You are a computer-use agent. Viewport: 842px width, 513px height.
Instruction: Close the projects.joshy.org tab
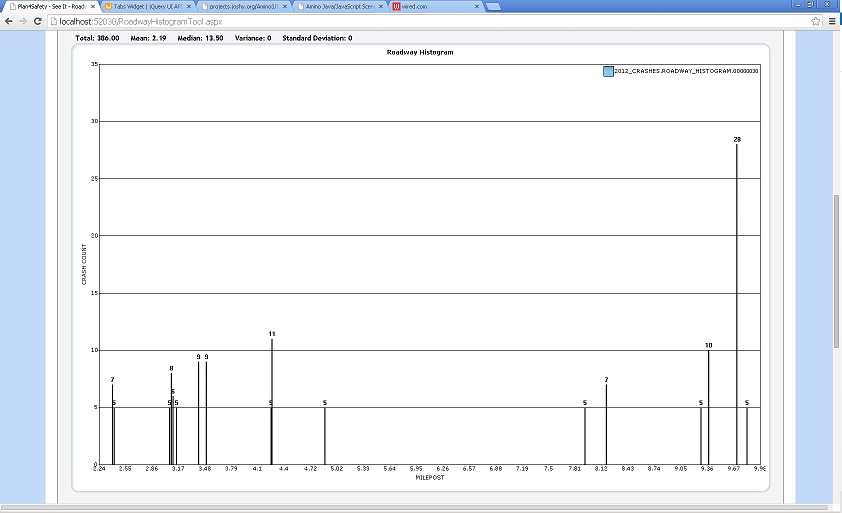point(285,6)
